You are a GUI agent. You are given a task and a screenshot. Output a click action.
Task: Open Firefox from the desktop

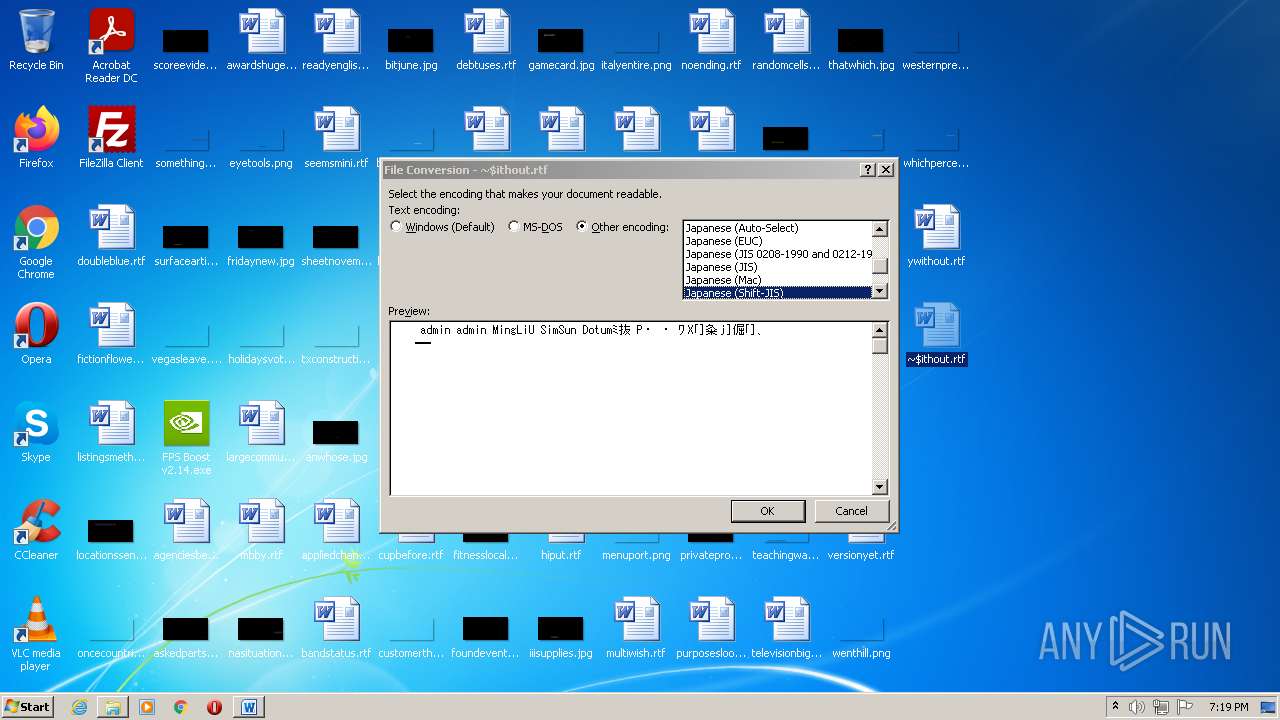tap(36, 138)
